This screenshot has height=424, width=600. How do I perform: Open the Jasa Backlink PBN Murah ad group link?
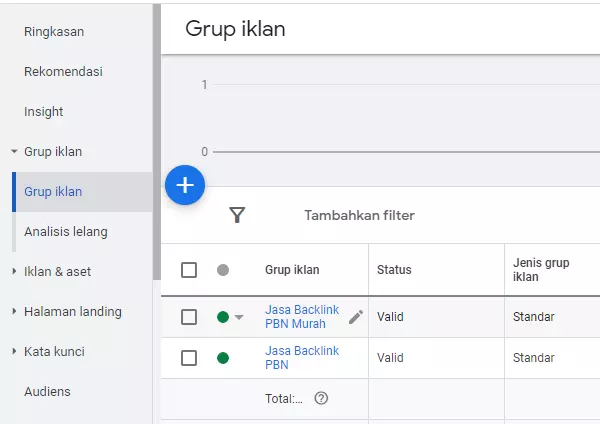[302, 317]
